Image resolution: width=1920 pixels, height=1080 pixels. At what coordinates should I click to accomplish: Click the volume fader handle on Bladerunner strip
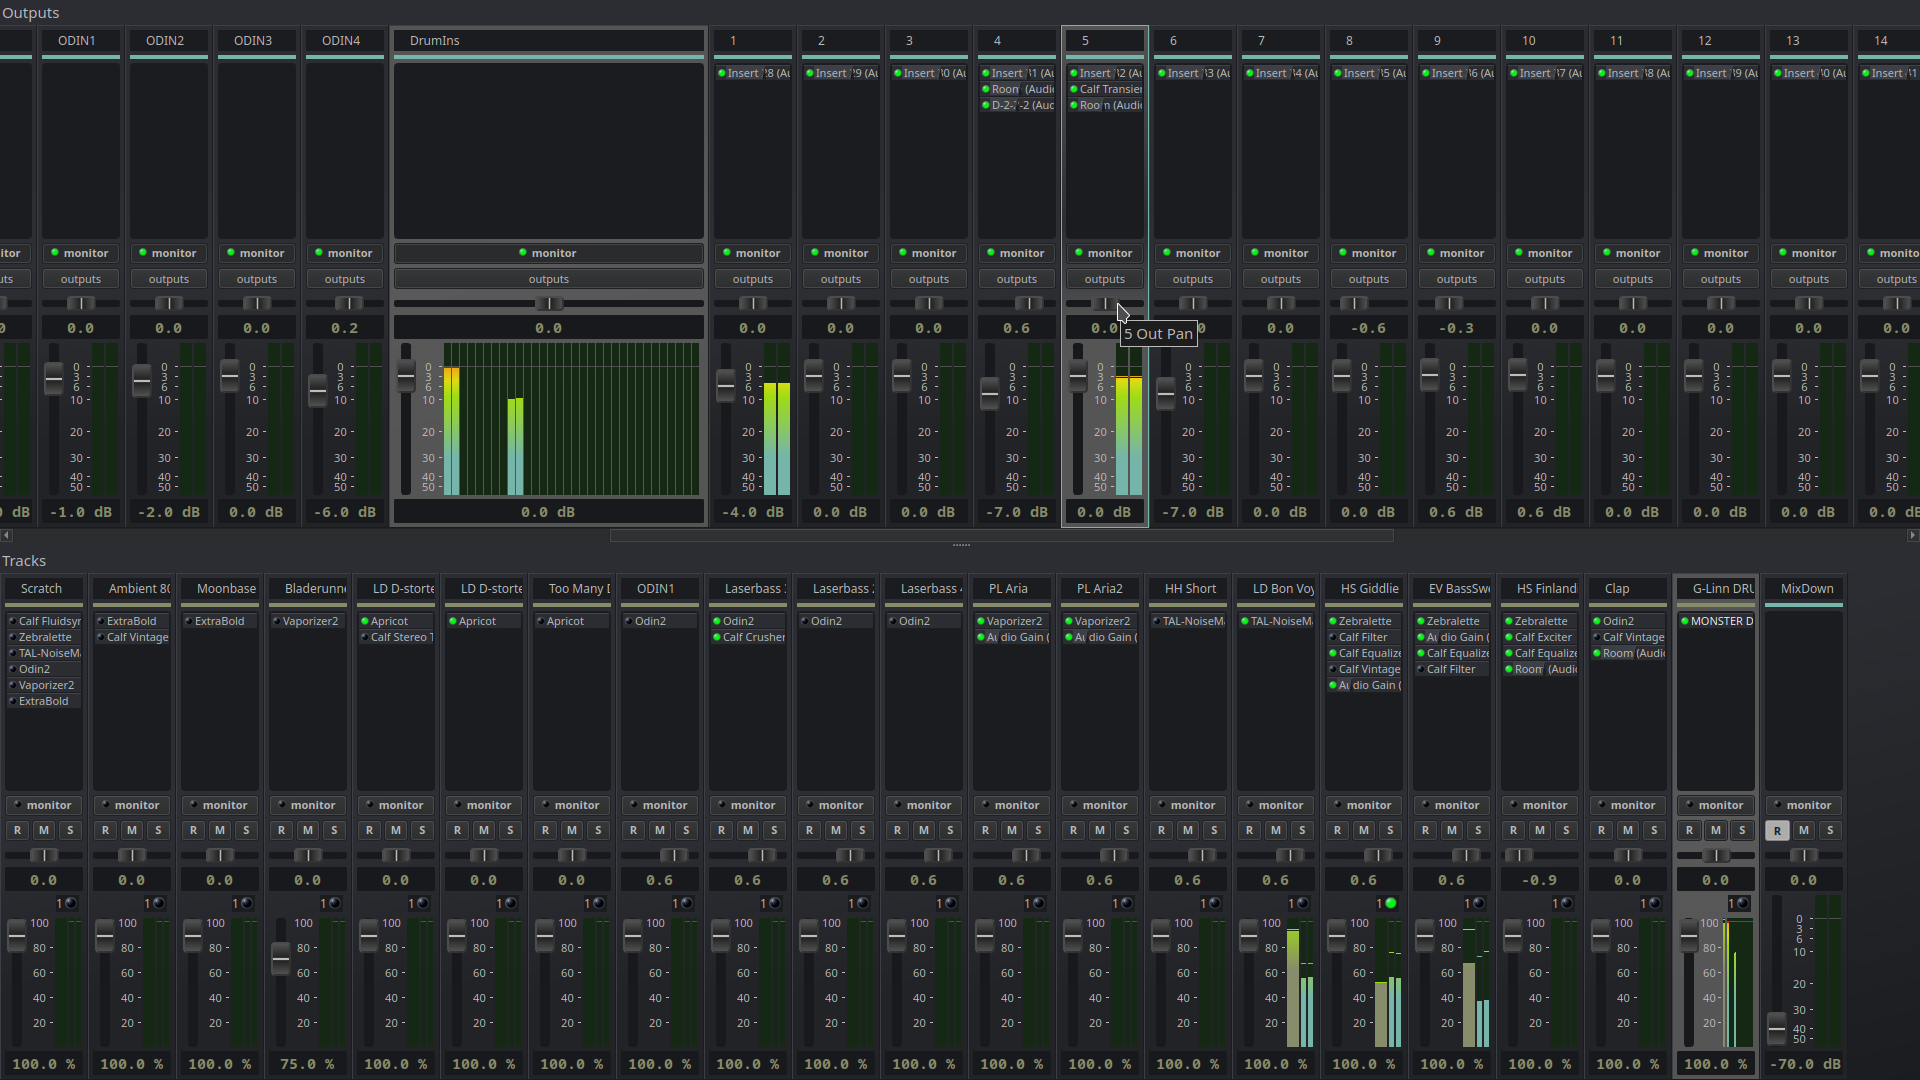[281, 958]
